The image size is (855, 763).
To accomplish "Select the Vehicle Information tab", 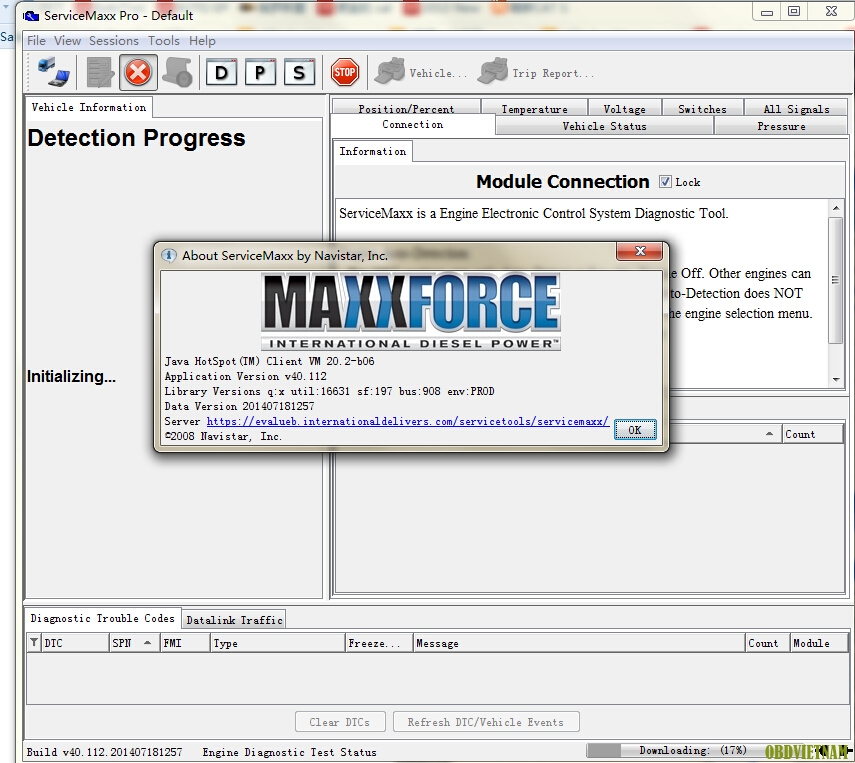I will (x=89, y=107).
